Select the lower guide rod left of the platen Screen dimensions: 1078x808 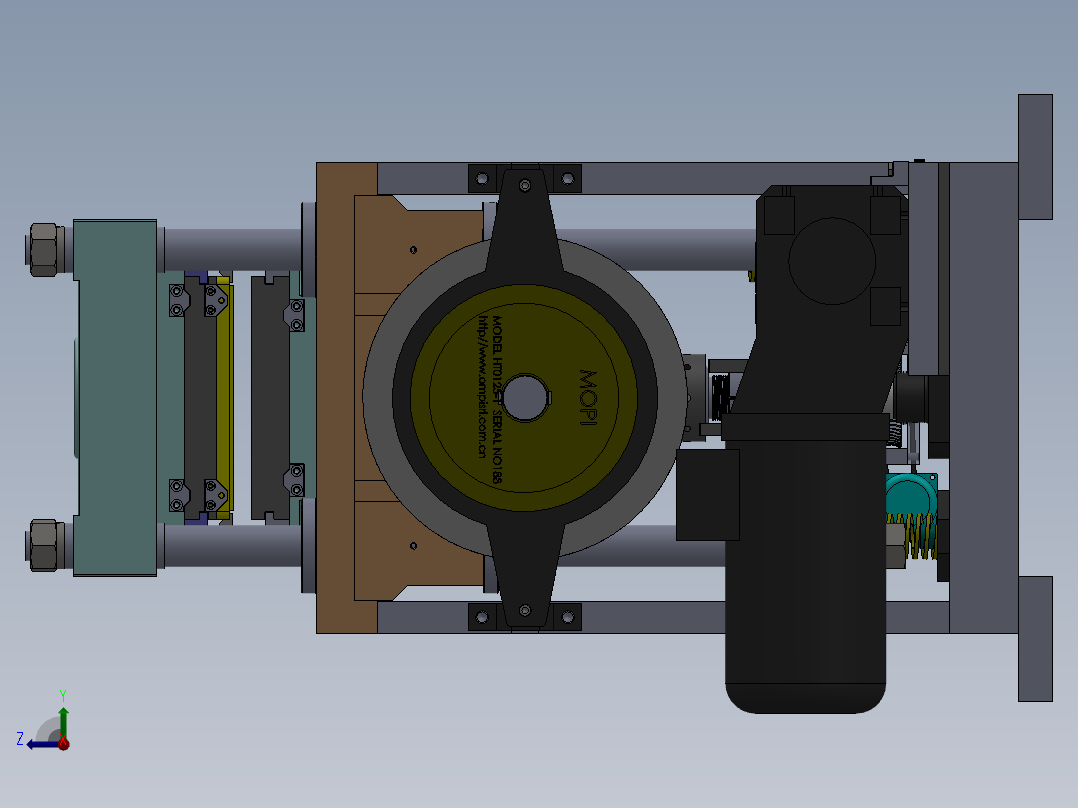[233, 546]
